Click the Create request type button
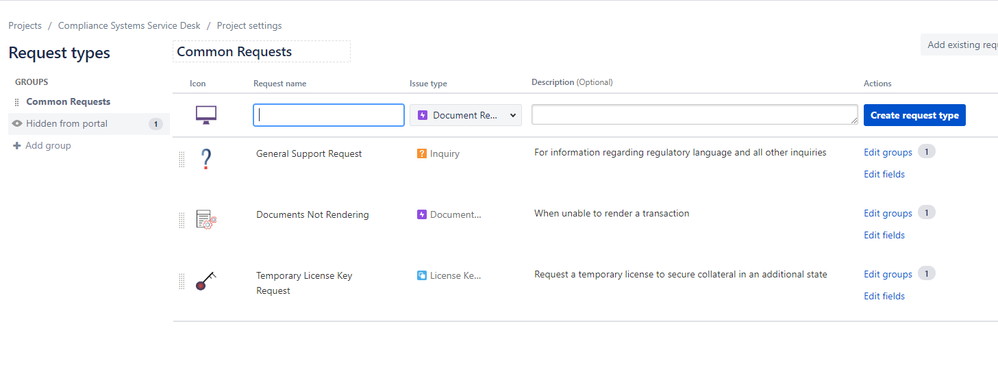Viewport: 998px width, 385px height. (914, 115)
